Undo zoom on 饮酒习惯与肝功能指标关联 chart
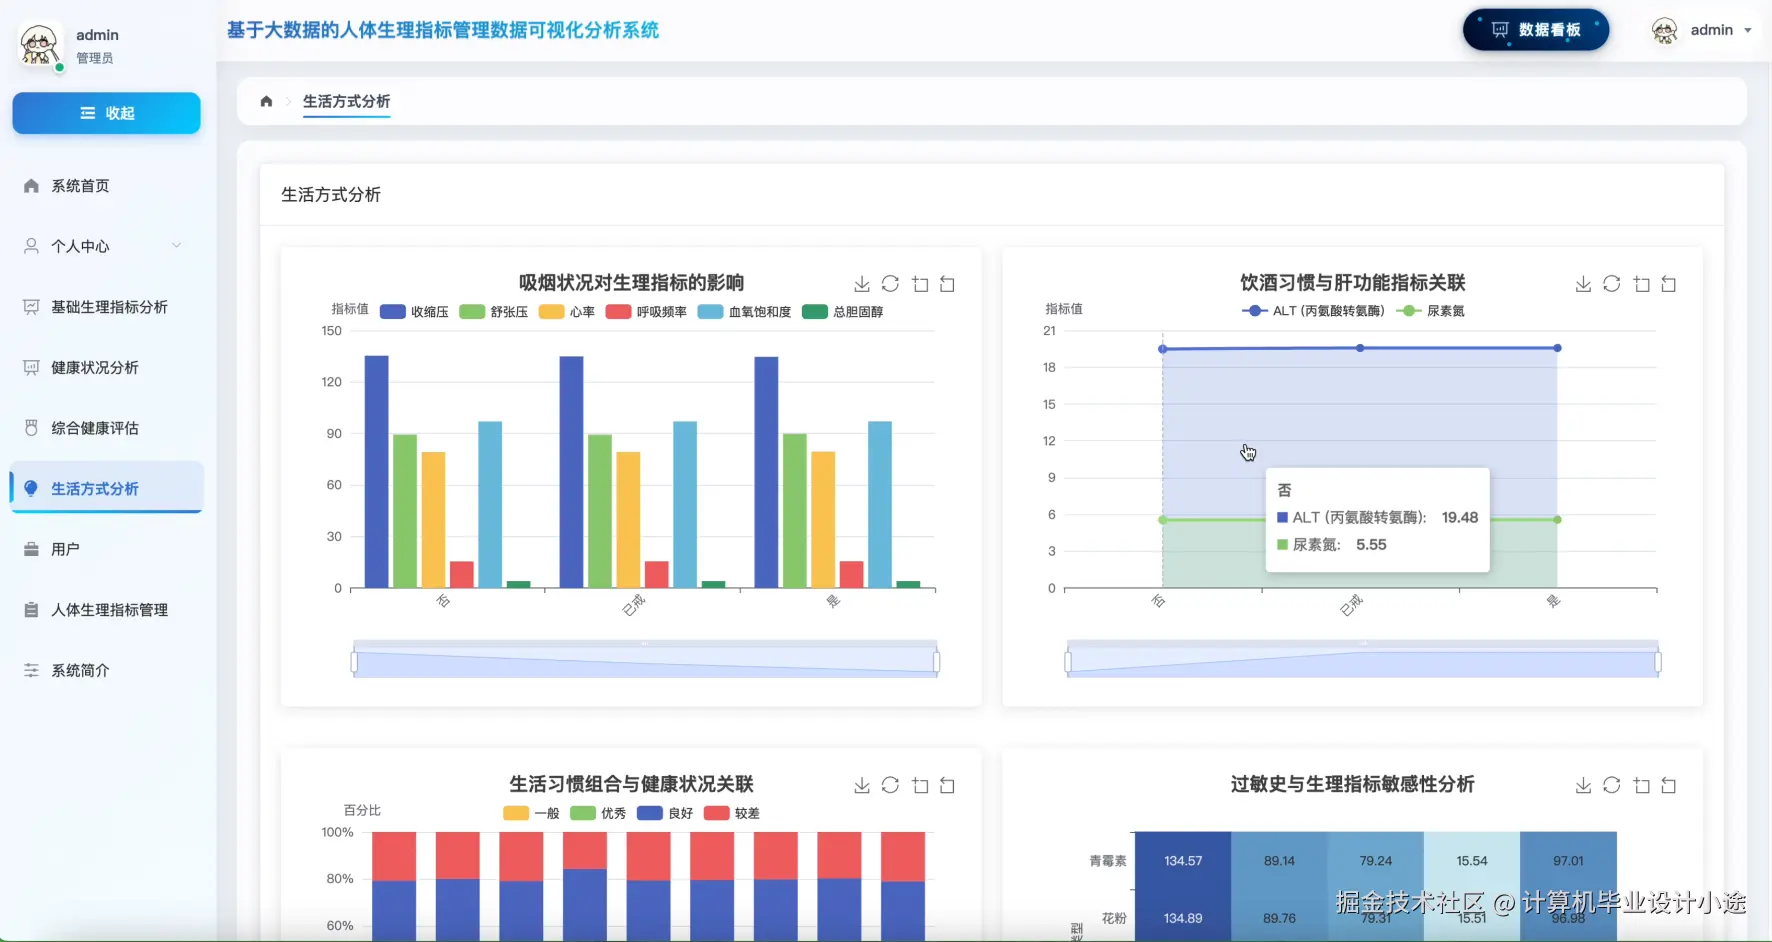The height and width of the screenshot is (942, 1772). (x=1668, y=284)
